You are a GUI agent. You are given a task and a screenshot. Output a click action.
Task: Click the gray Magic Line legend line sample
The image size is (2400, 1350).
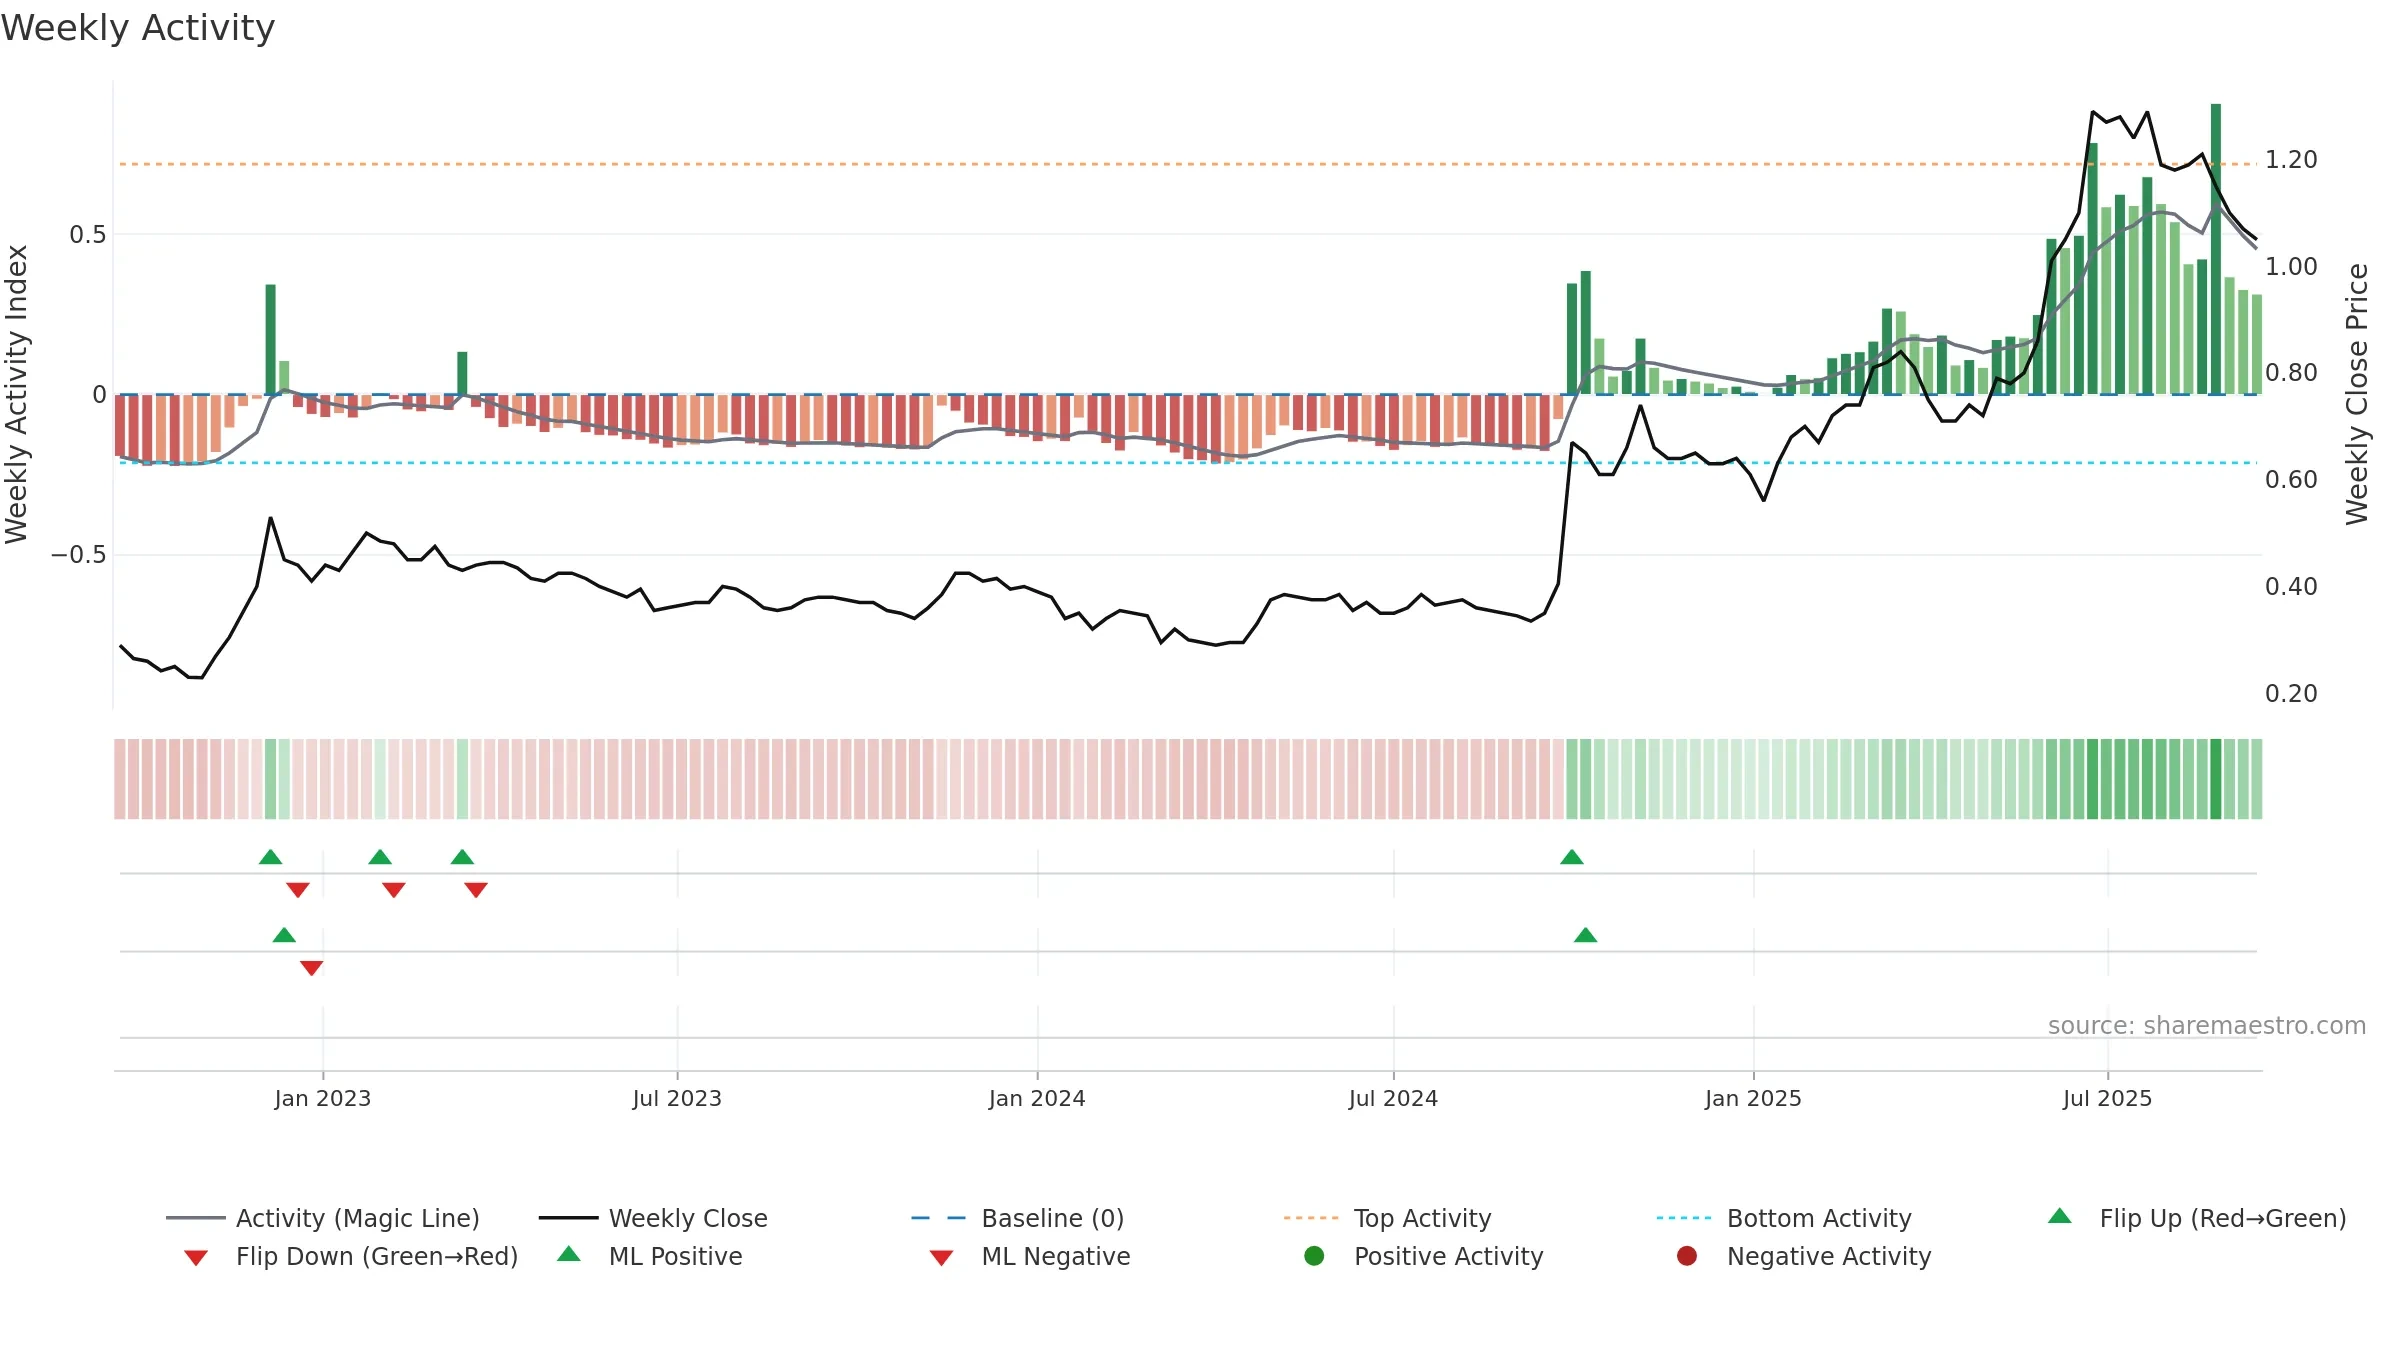point(196,1218)
